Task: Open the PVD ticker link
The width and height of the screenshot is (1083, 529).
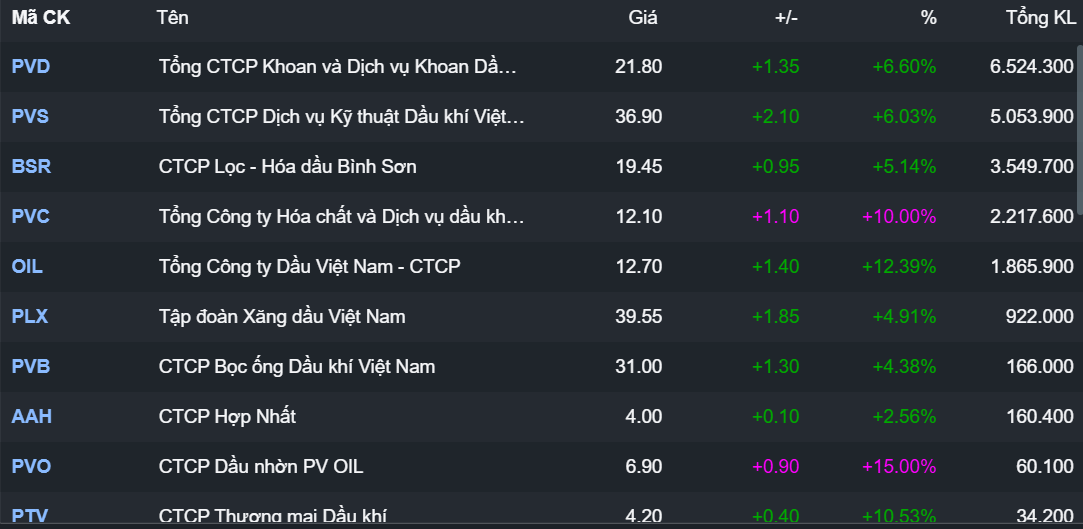Action: coord(31,67)
